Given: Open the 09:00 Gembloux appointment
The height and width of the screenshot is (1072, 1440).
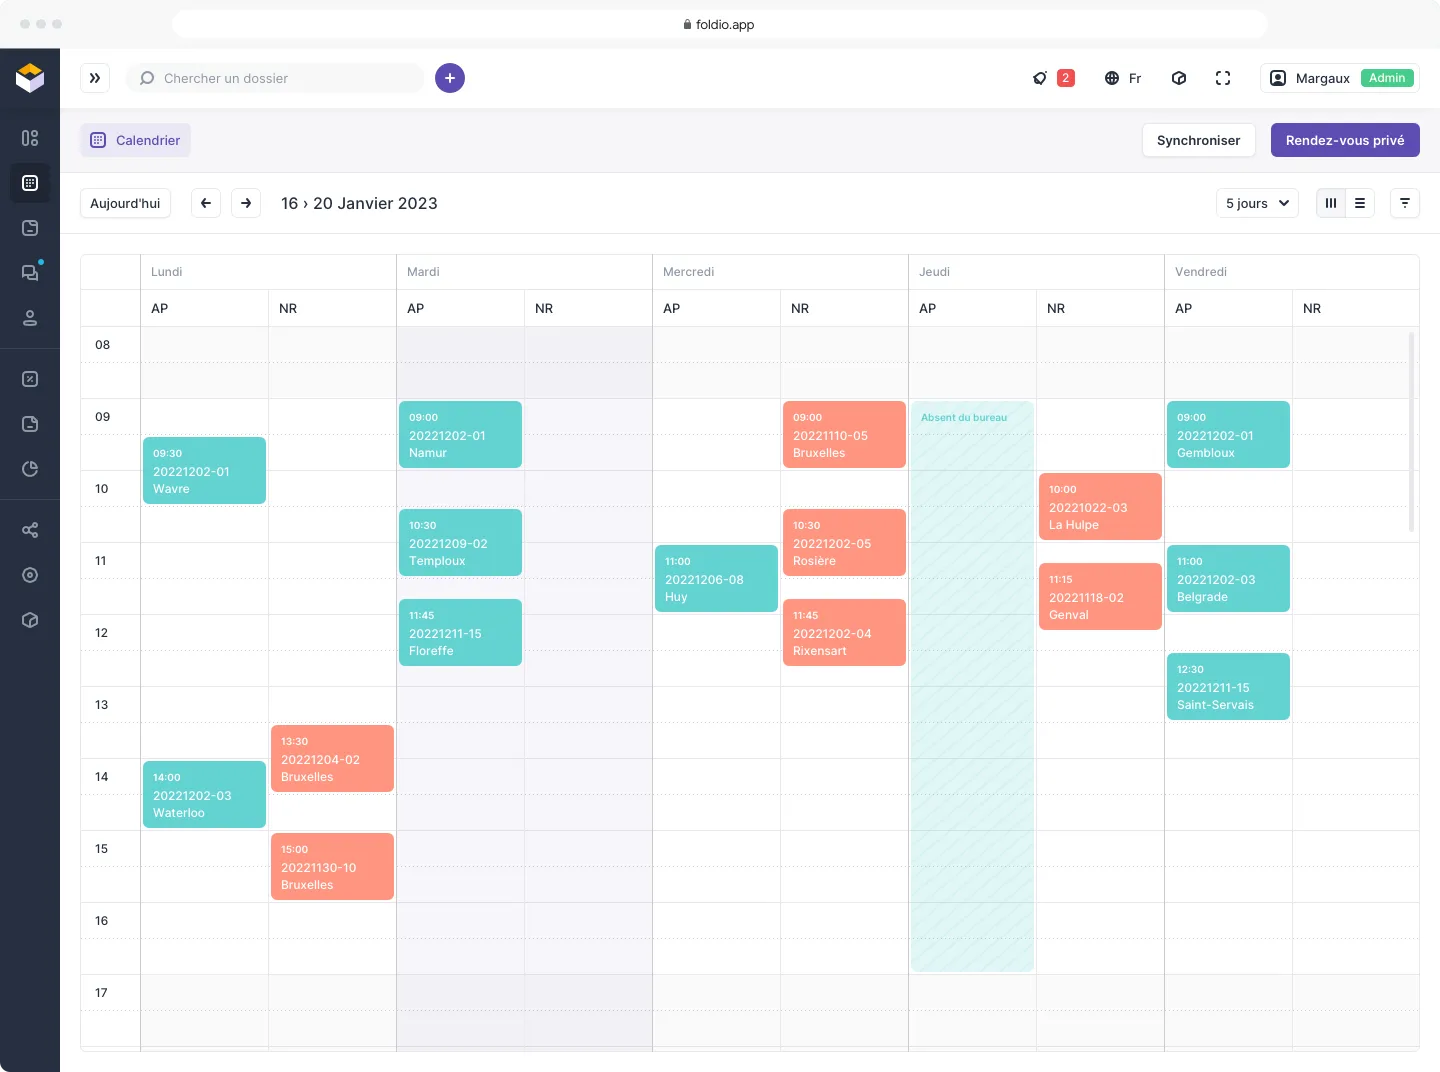Looking at the screenshot, I should pyautogui.click(x=1228, y=434).
